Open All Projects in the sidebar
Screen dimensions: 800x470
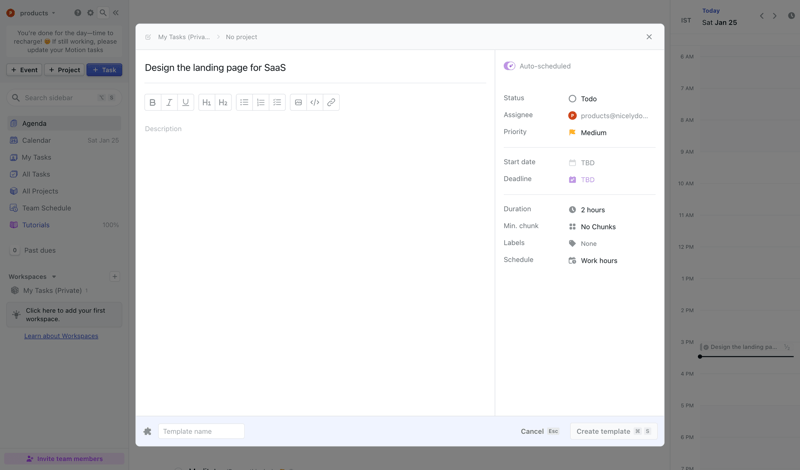[x=64, y=191]
